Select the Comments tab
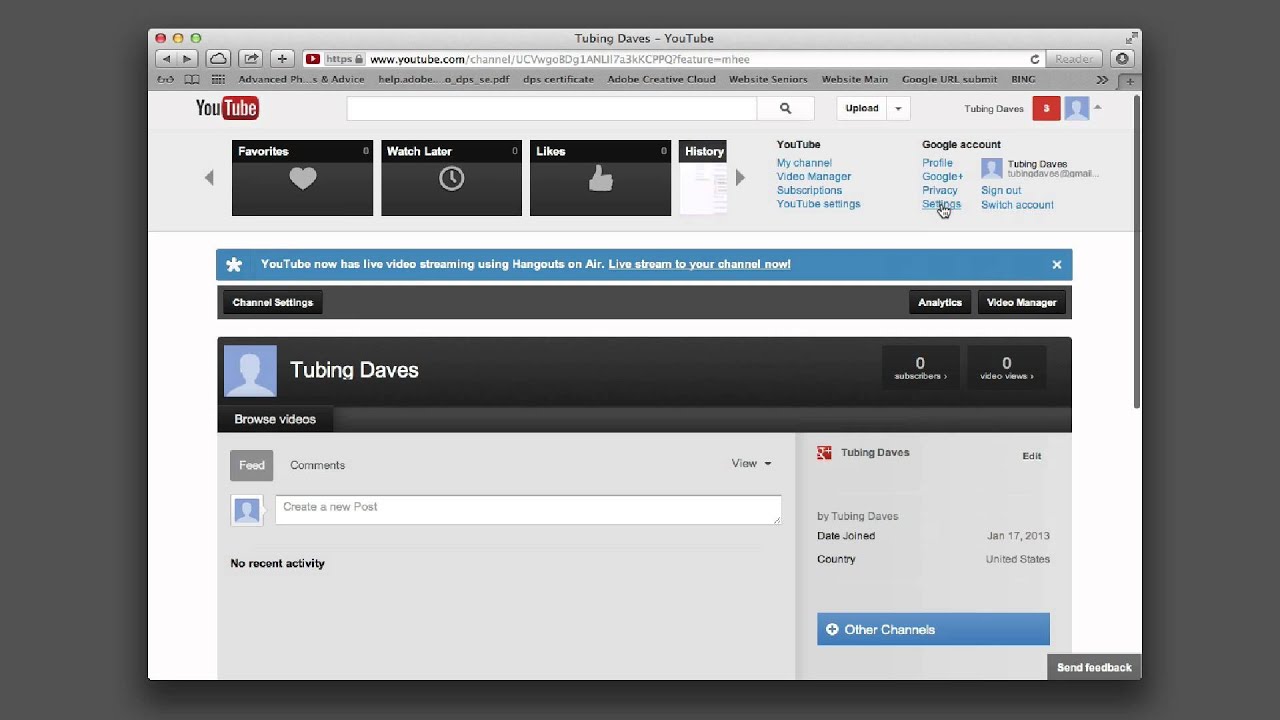Viewport: 1280px width, 720px height. coord(317,465)
